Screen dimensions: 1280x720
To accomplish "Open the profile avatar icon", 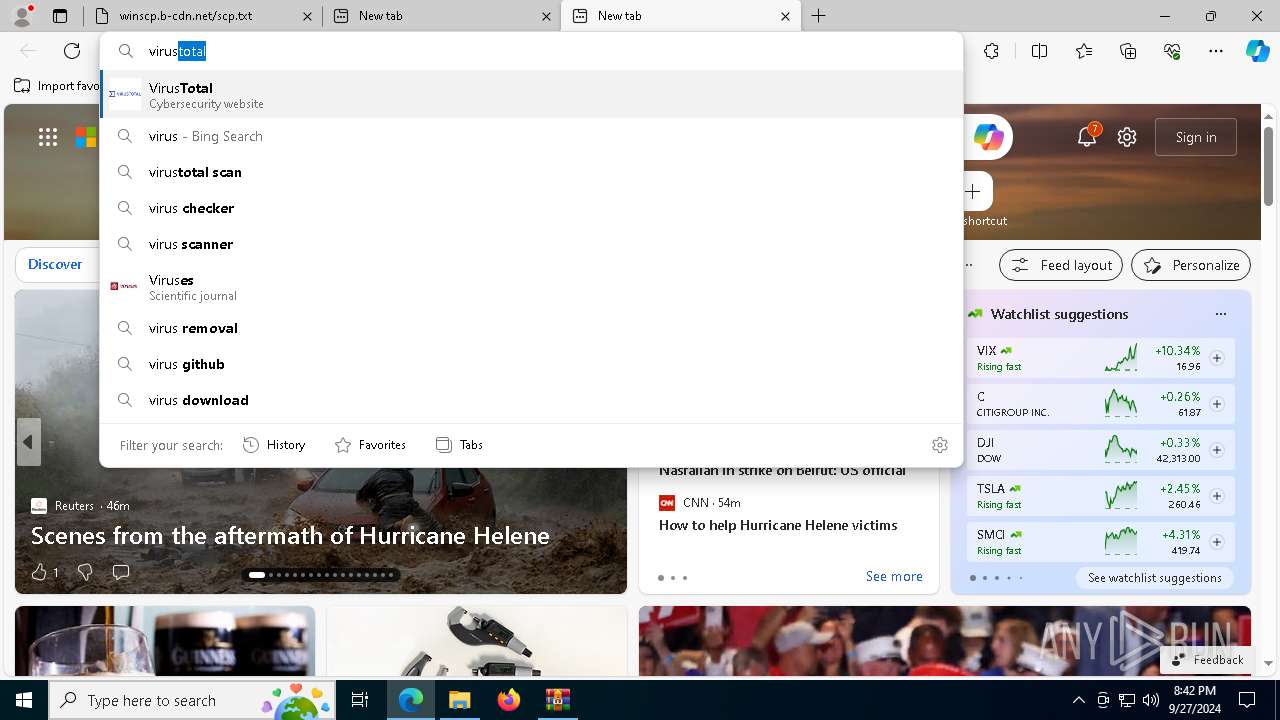I will click(x=22, y=15).
